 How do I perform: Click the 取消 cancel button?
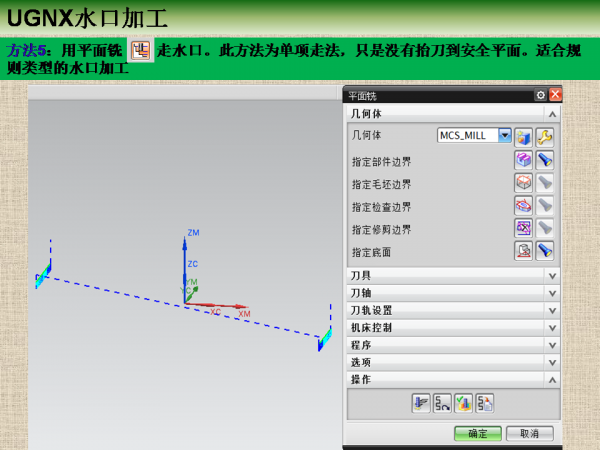pos(530,434)
